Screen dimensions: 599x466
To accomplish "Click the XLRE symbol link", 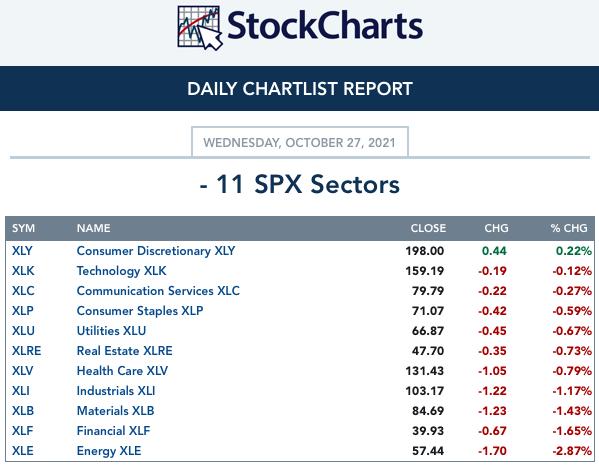I will click(26, 351).
